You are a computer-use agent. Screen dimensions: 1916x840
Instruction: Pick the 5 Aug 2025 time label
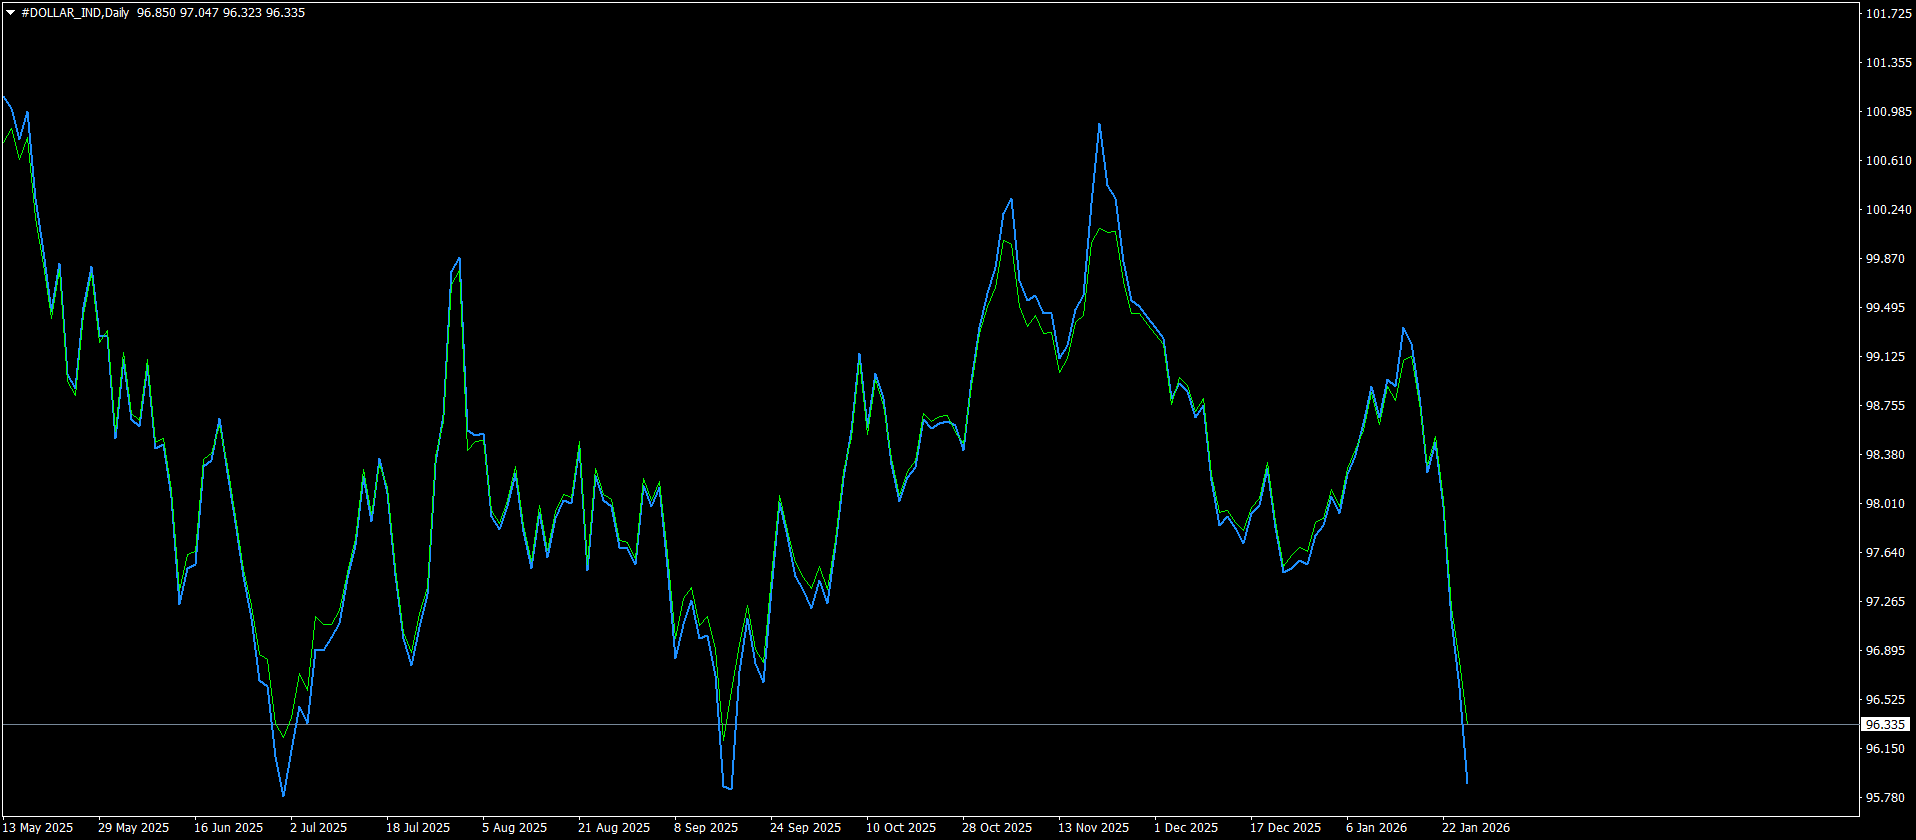(x=514, y=827)
